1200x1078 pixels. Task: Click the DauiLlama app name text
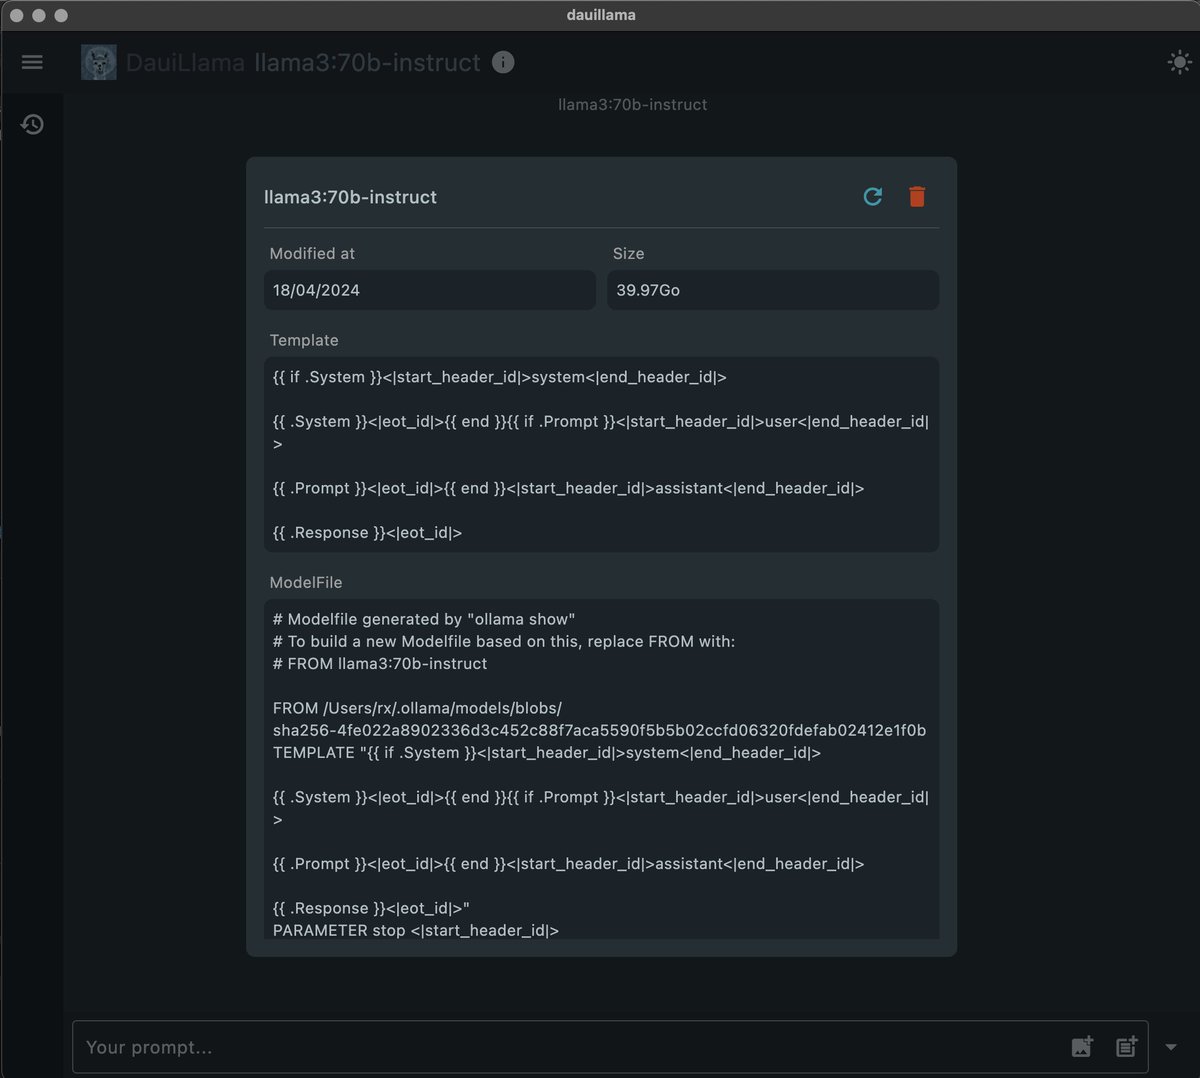(185, 62)
